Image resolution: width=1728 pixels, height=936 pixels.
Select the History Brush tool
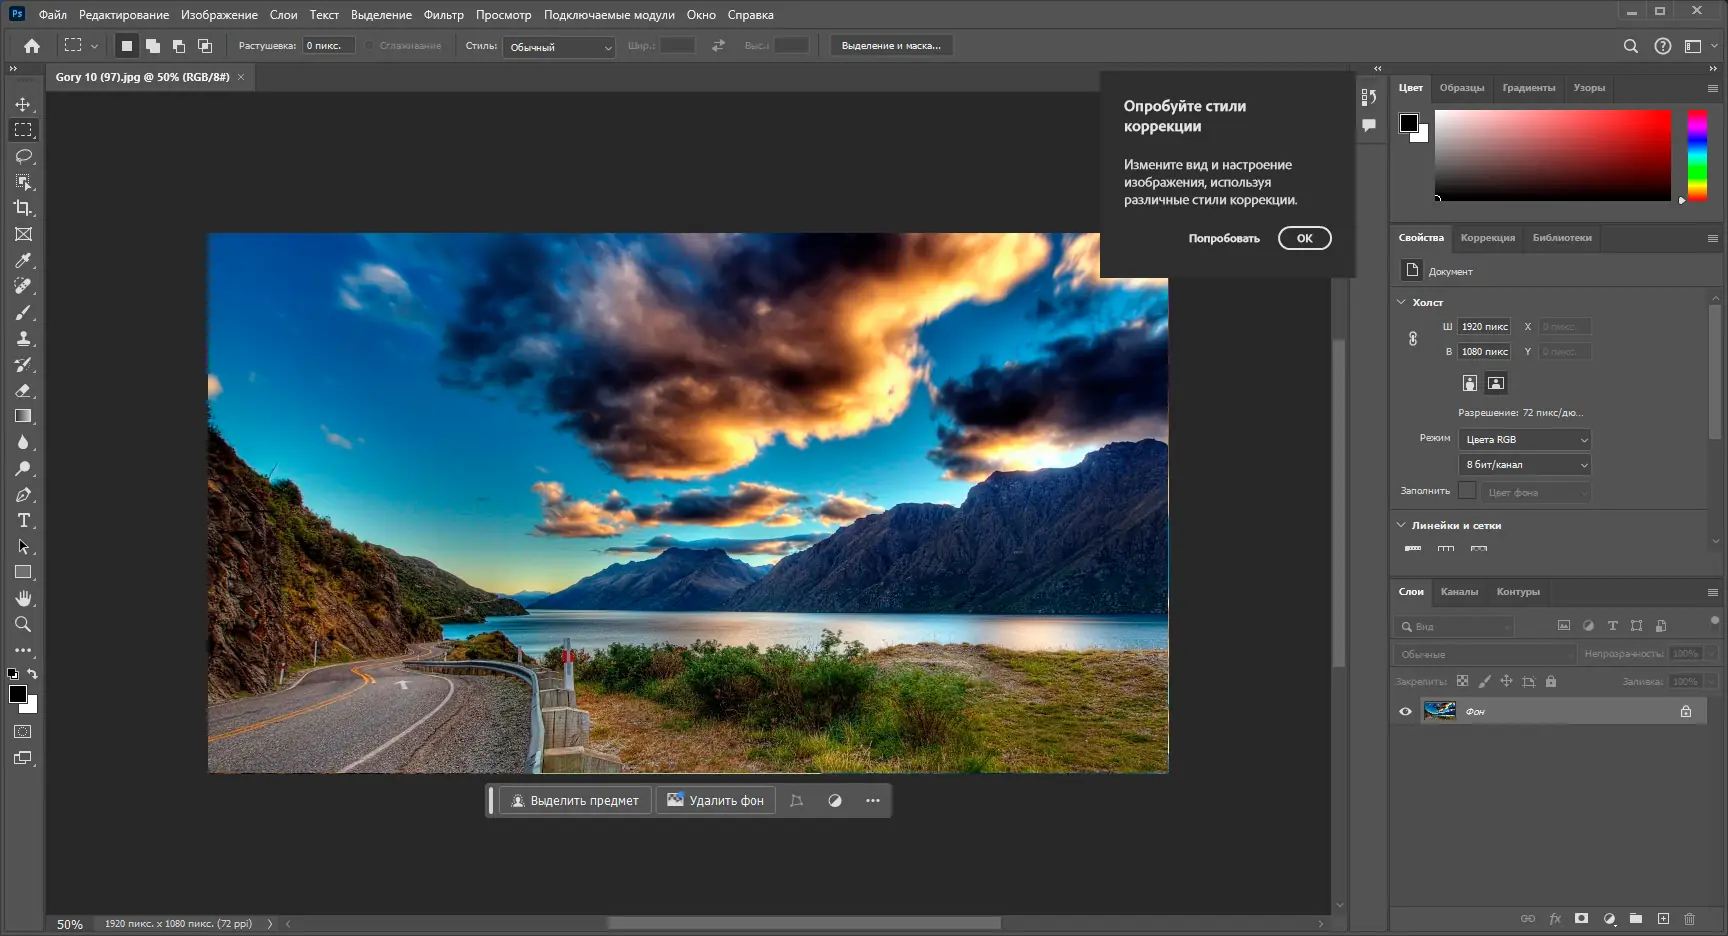coord(23,364)
